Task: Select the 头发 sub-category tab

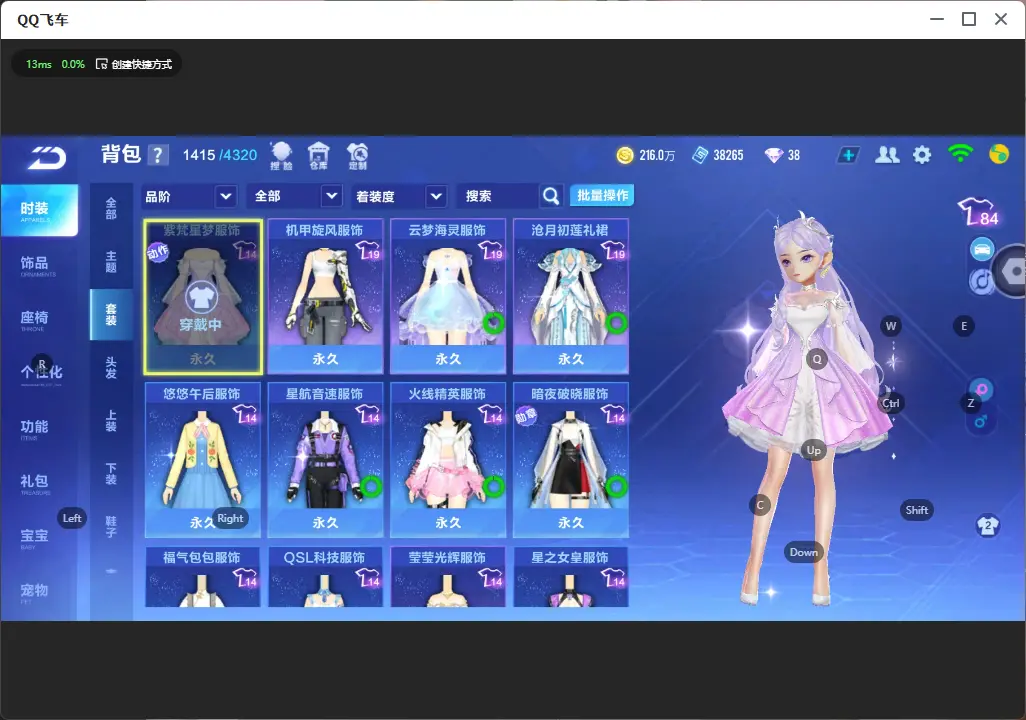Action: [x=111, y=368]
